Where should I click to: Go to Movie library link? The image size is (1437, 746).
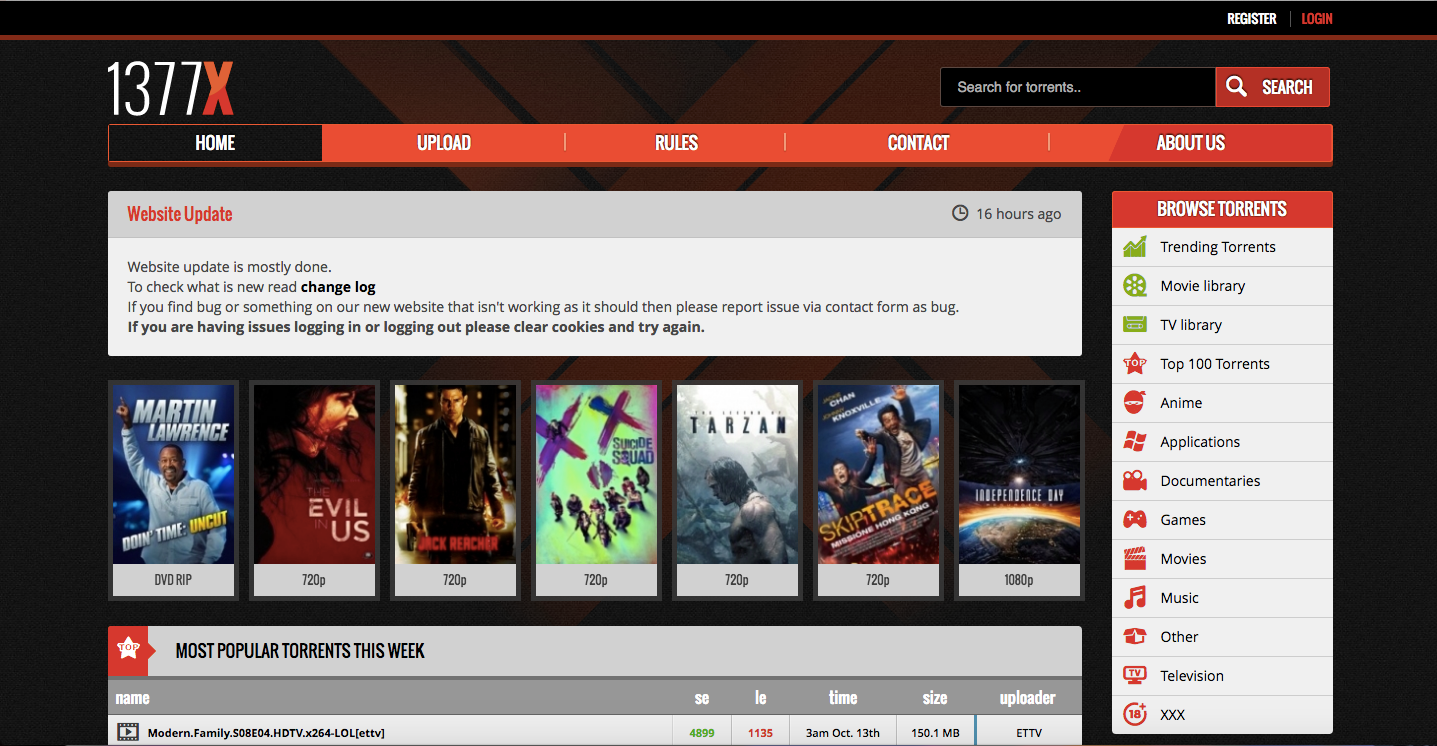(1202, 286)
